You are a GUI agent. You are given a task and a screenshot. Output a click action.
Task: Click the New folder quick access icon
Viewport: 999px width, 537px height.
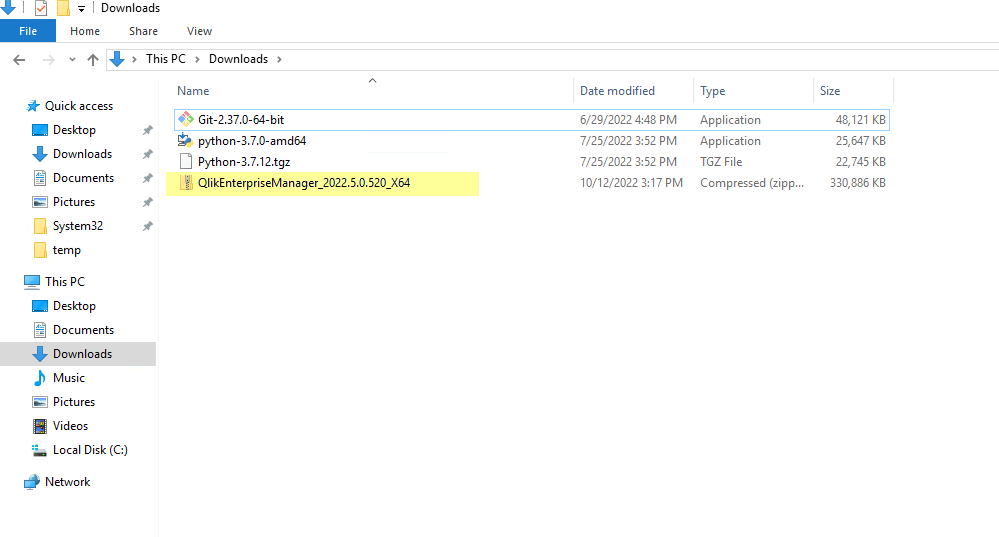tap(63, 8)
